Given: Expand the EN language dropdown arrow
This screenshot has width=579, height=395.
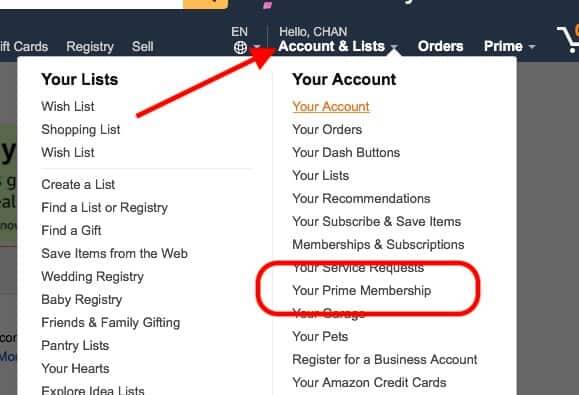Looking at the screenshot, I should pos(257,47).
